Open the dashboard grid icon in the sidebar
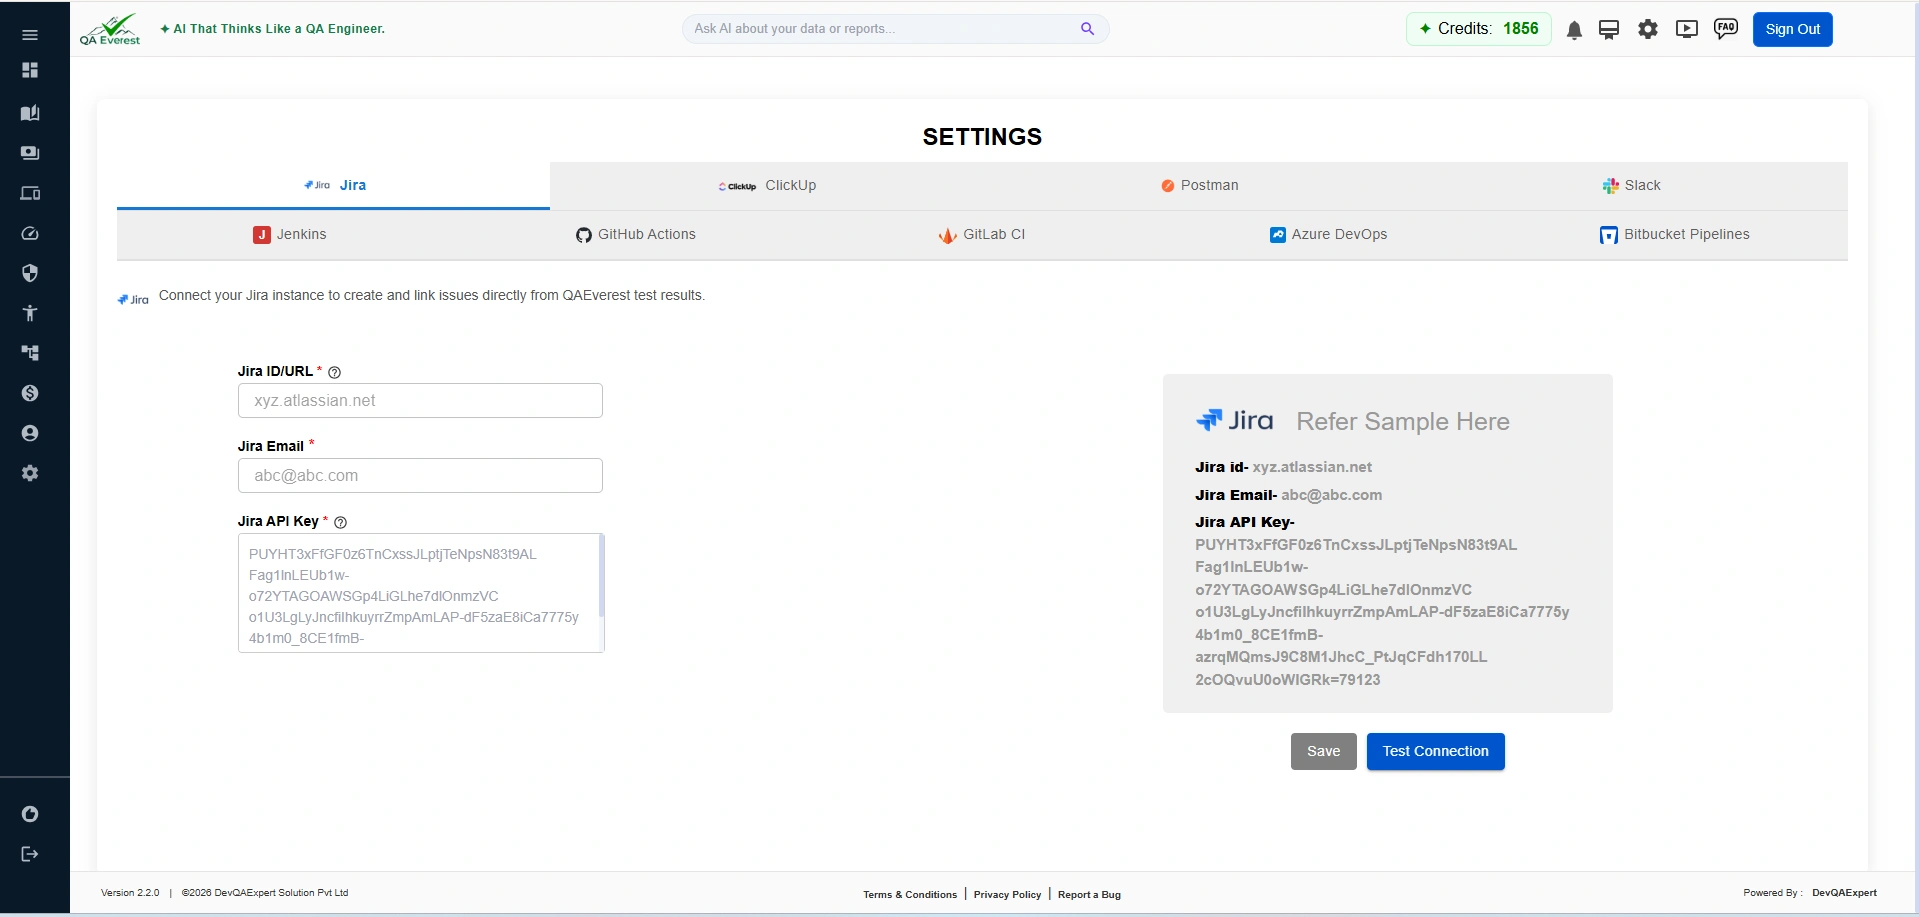 [30, 70]
